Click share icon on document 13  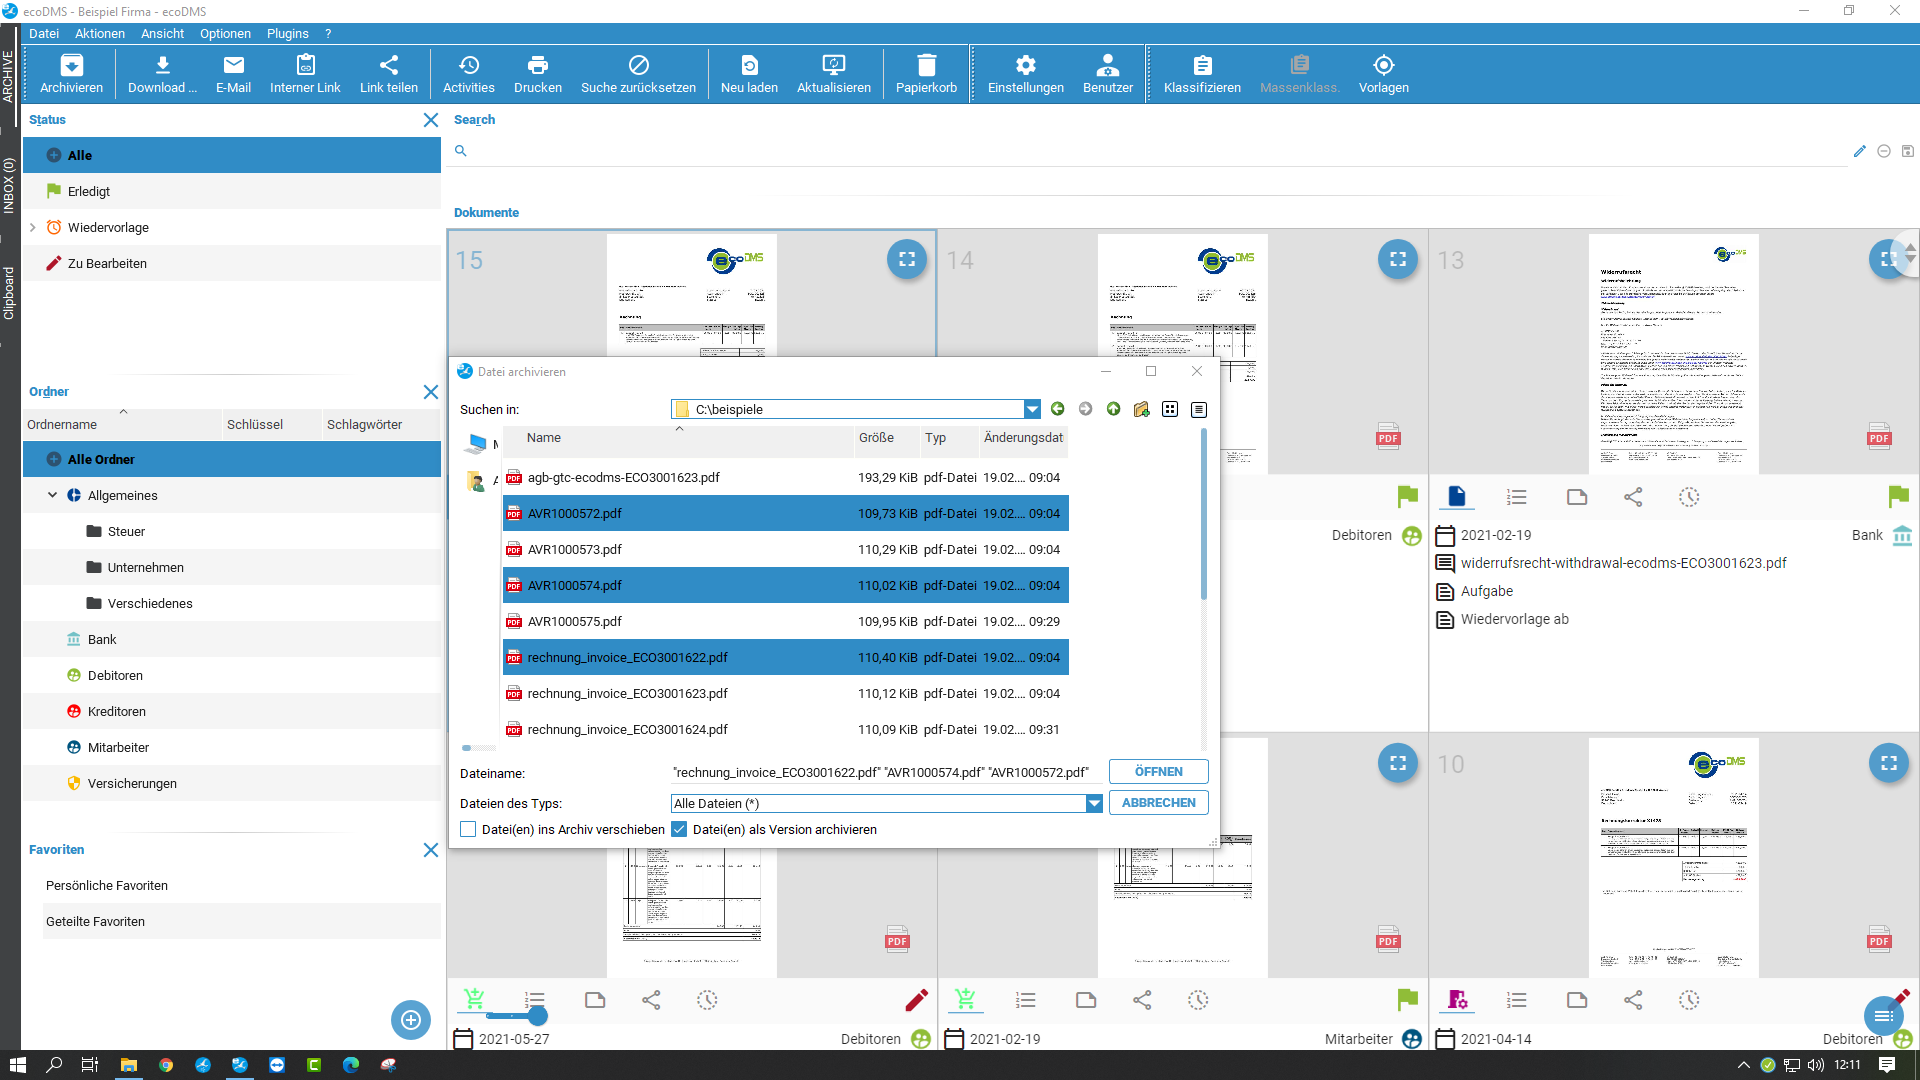pyautogui.click(x=1633, y=497)
